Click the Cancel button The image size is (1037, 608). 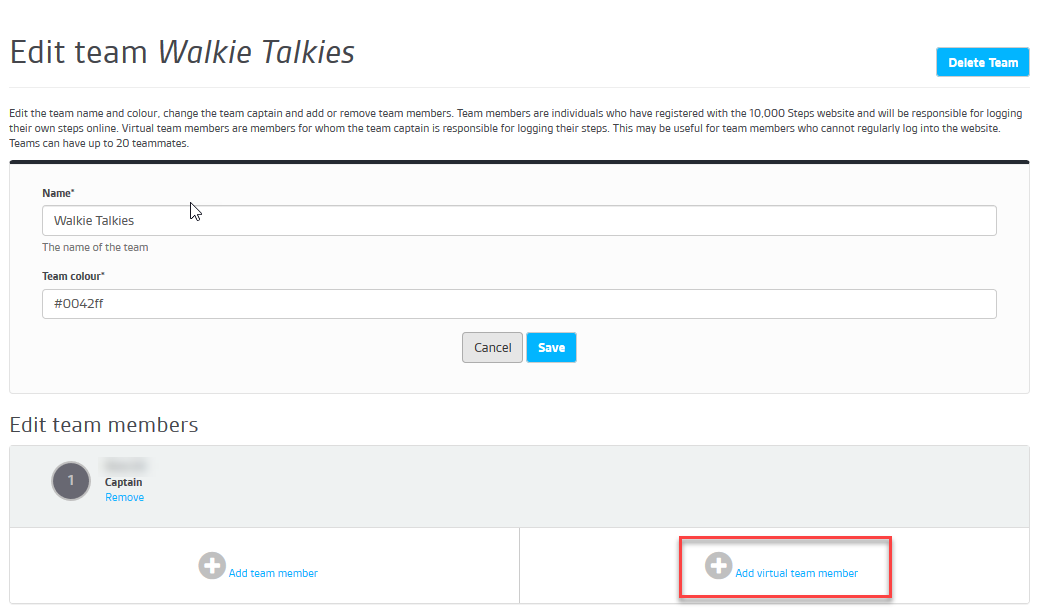pyautogui.click(x=492, y=348)
